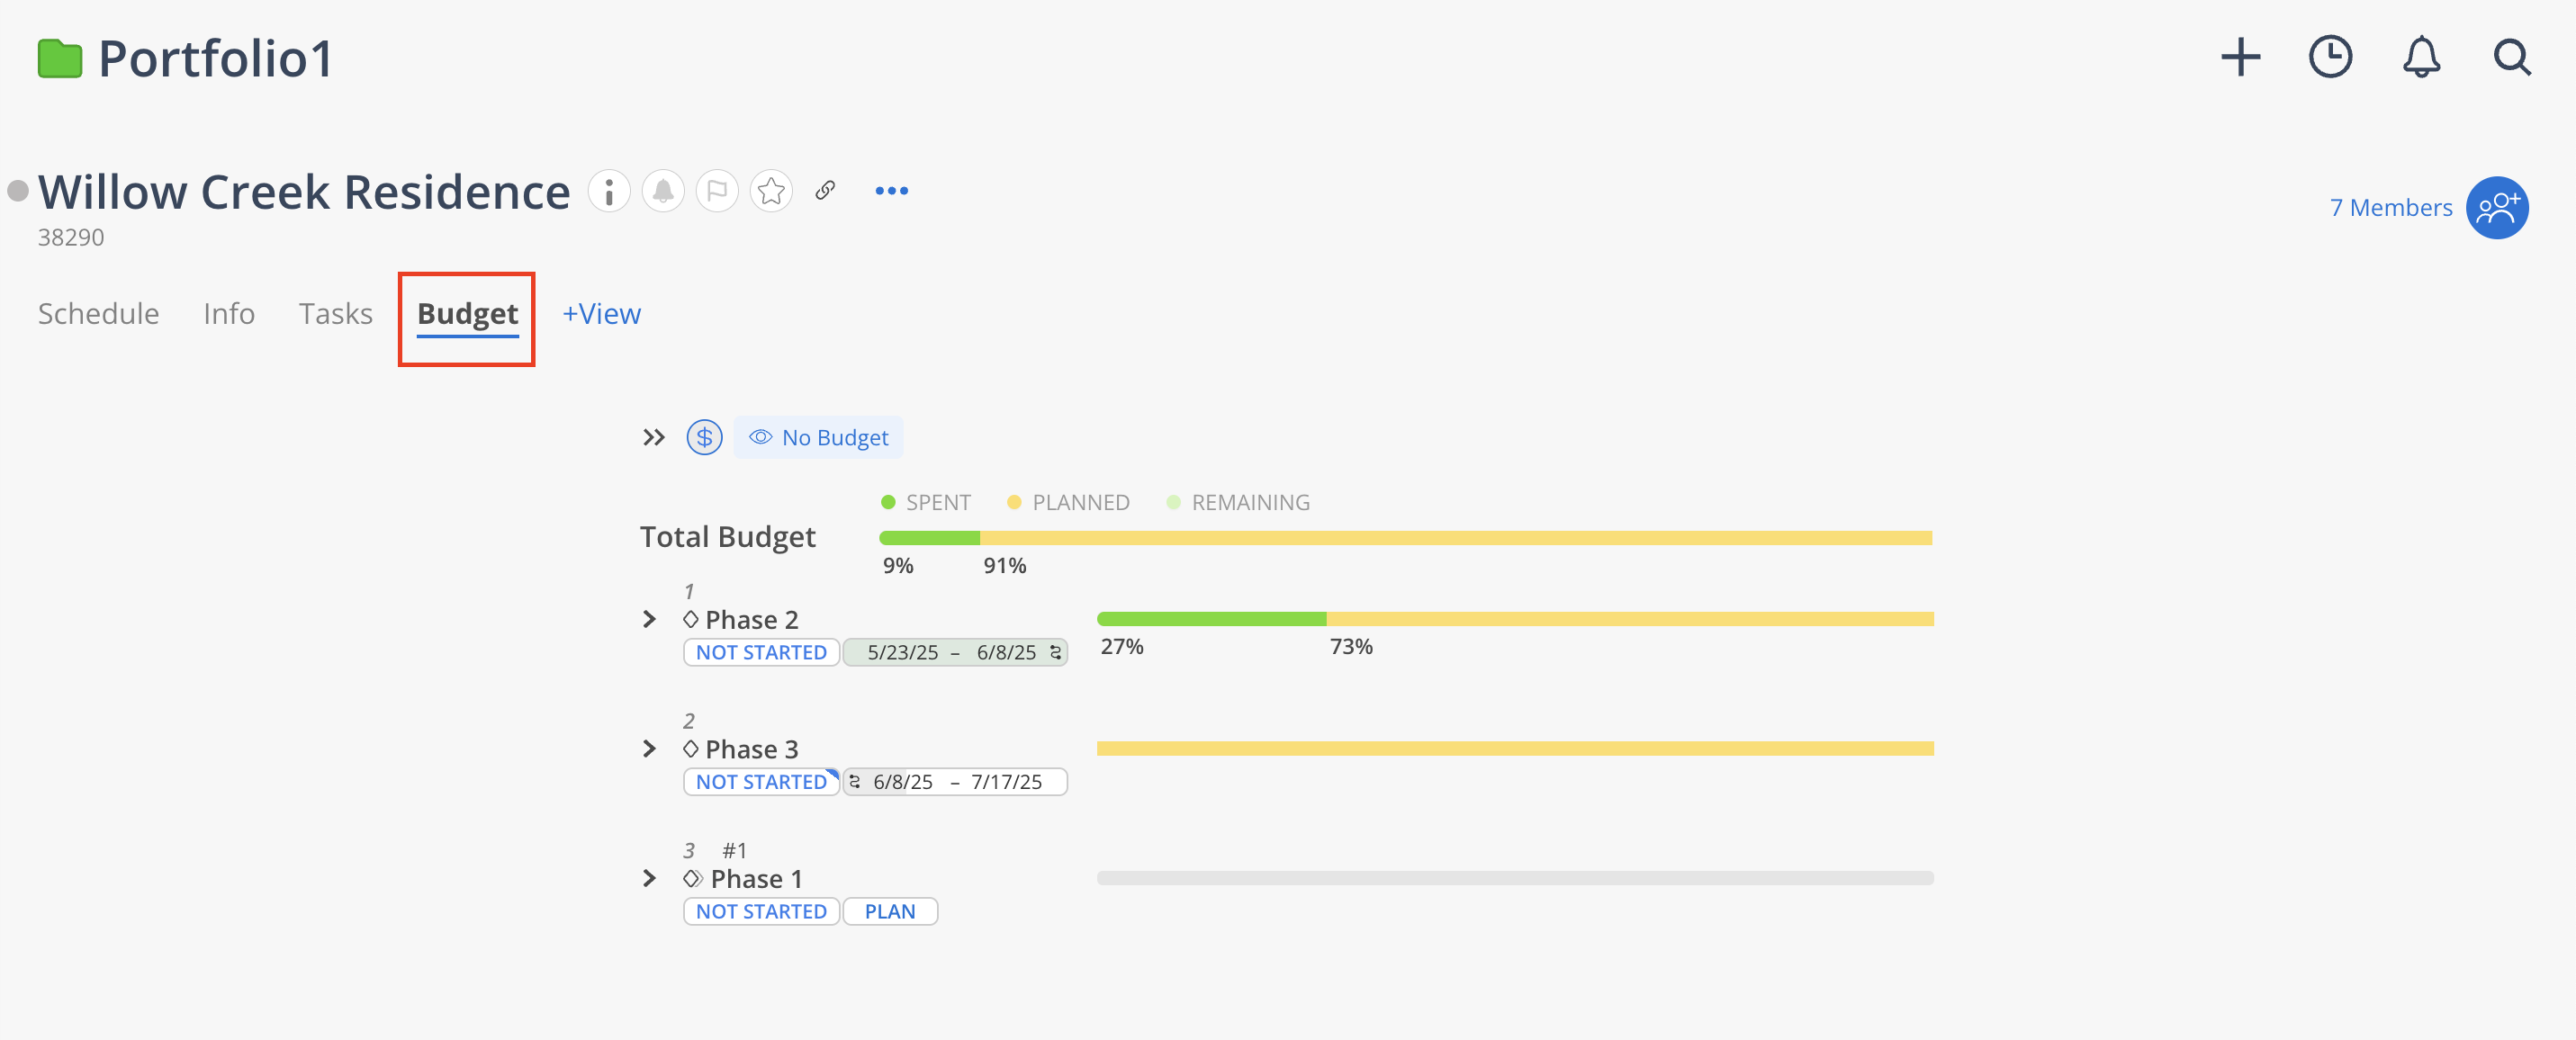Viewport: 2576px width, 1040px height.
Task: Click the Total Budget progress bar
Action: pyautogui.click(x=1405, y=538)
